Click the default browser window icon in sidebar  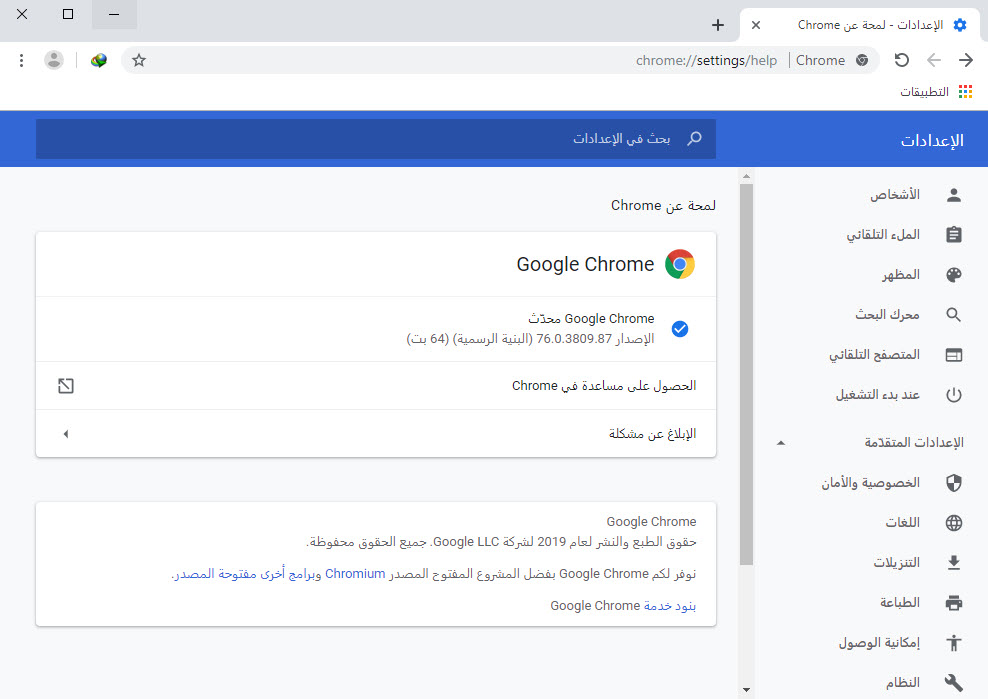point(953,355)
